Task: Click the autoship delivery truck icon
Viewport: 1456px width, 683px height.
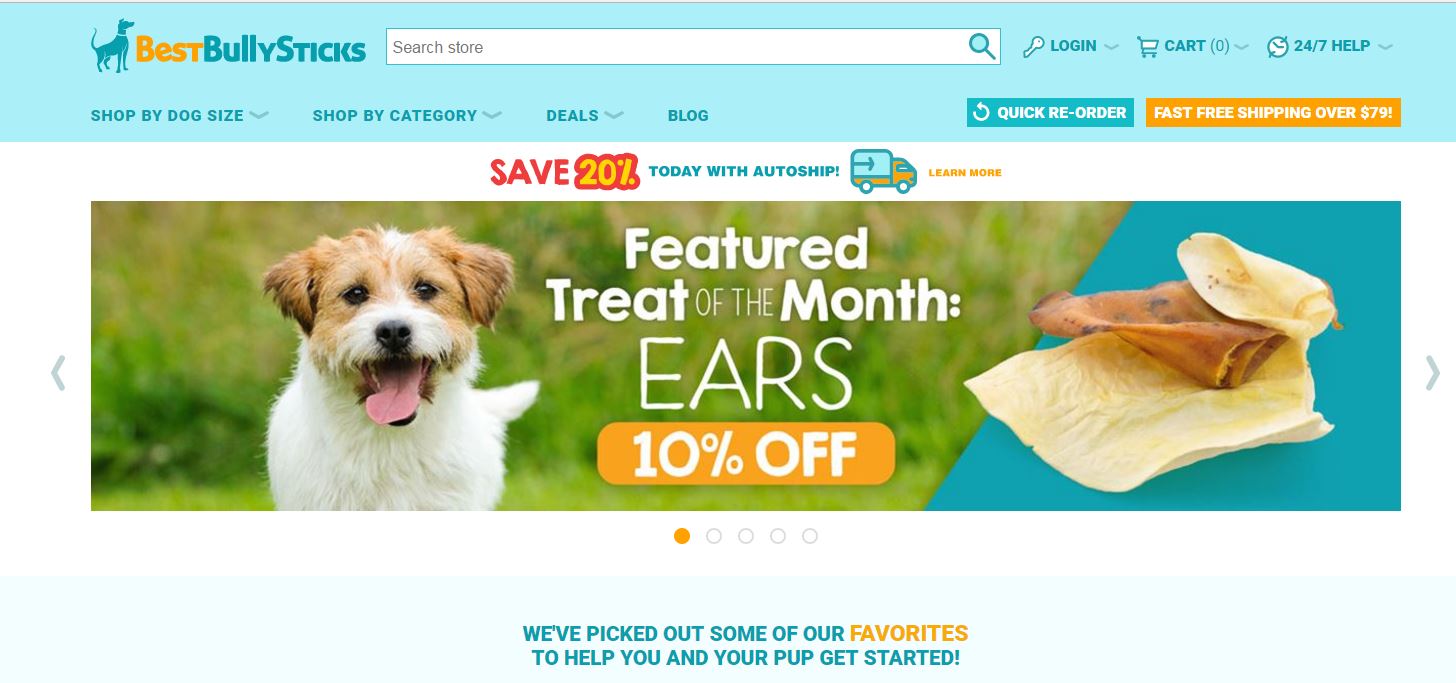Action: point(883,171)
